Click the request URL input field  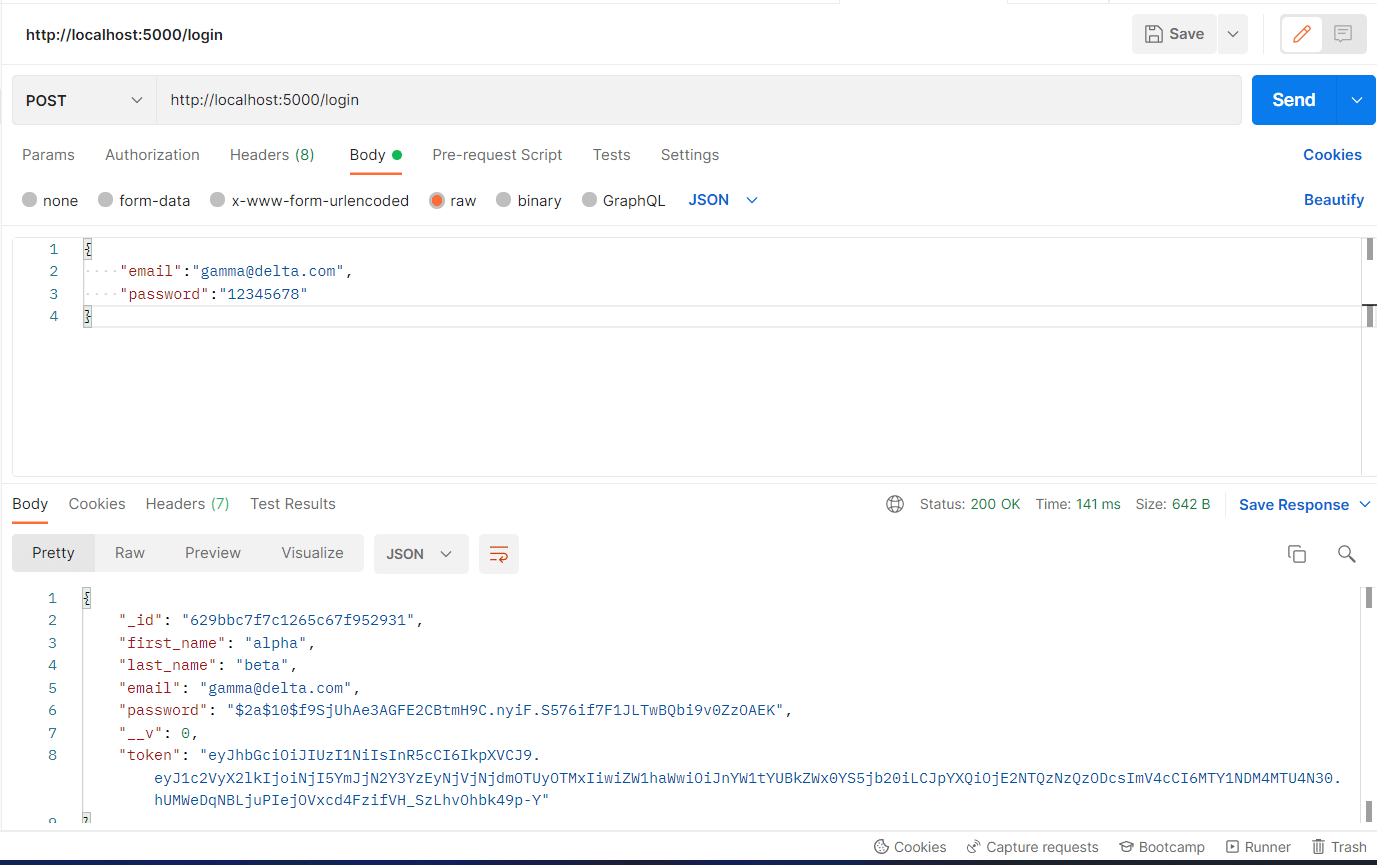coord(698,100)
